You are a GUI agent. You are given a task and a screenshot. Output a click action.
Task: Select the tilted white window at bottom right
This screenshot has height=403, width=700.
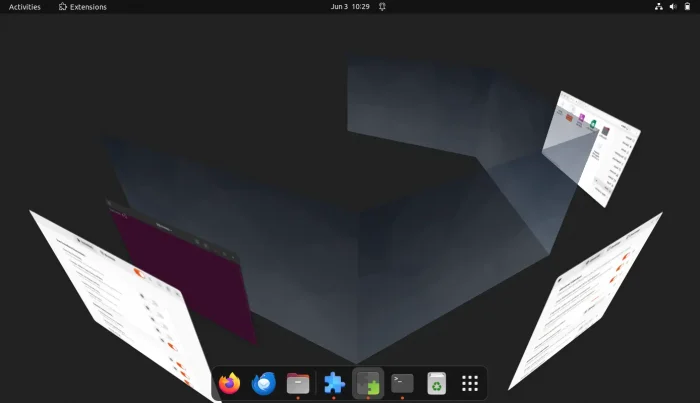(x=590, y=300)
